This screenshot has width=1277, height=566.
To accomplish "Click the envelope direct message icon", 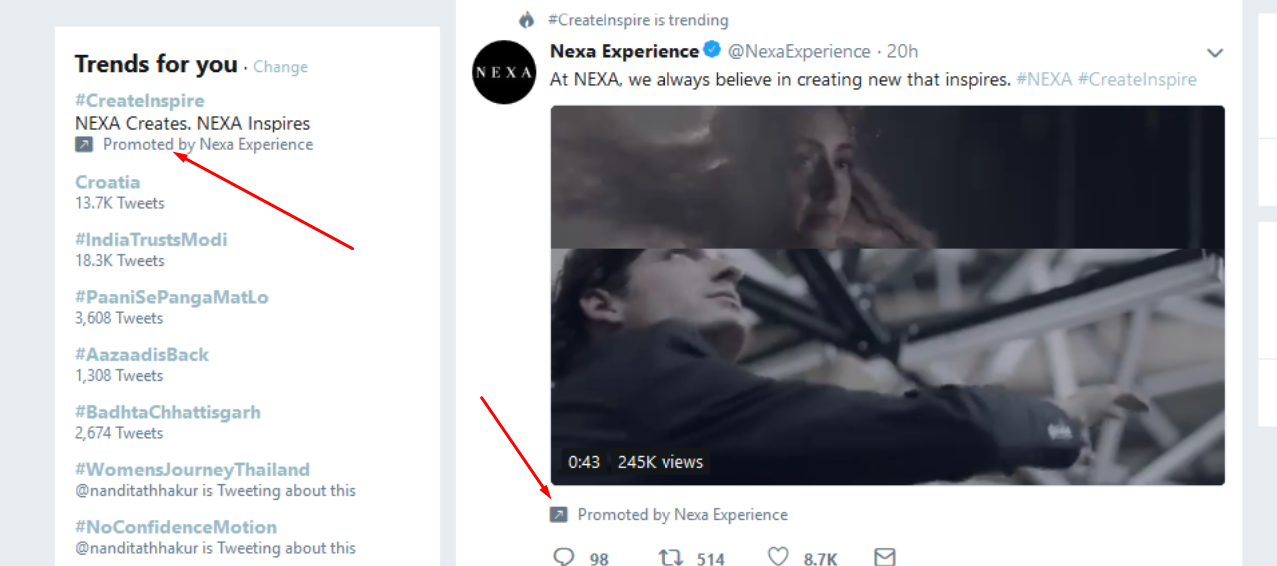I will (885, 557).
